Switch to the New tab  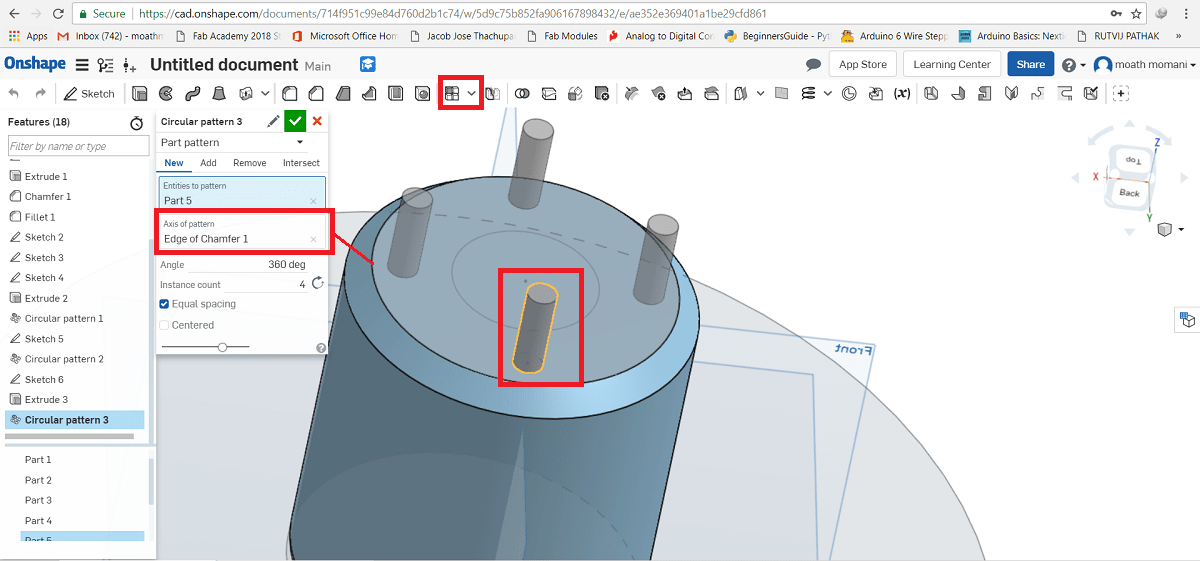tap(174, 163)
